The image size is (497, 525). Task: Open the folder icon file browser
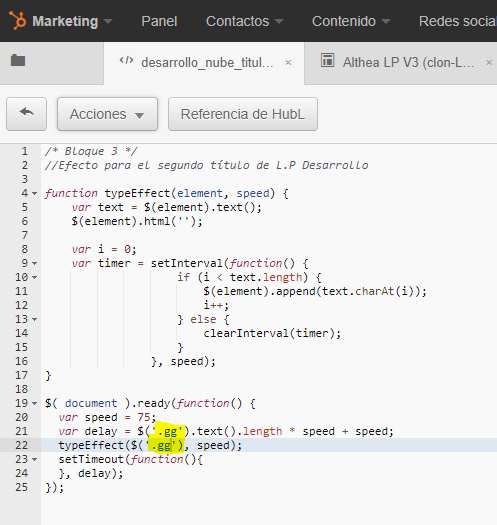click(x=18, y=60)
